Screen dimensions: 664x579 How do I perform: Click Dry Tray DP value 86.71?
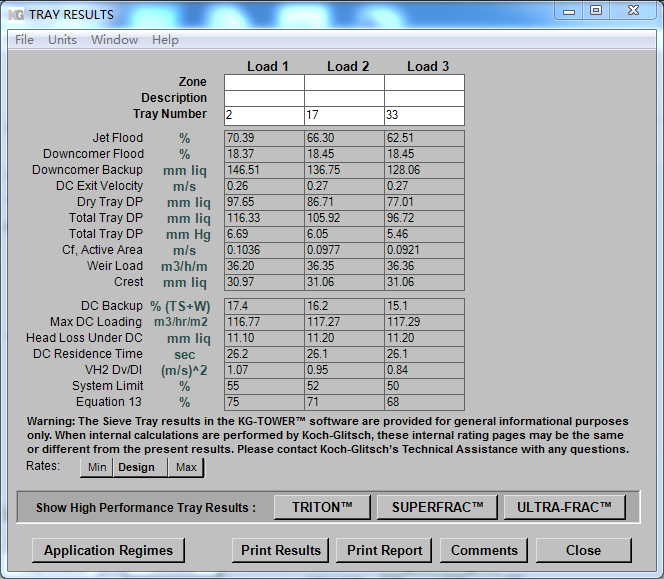[x=344, y=202]
